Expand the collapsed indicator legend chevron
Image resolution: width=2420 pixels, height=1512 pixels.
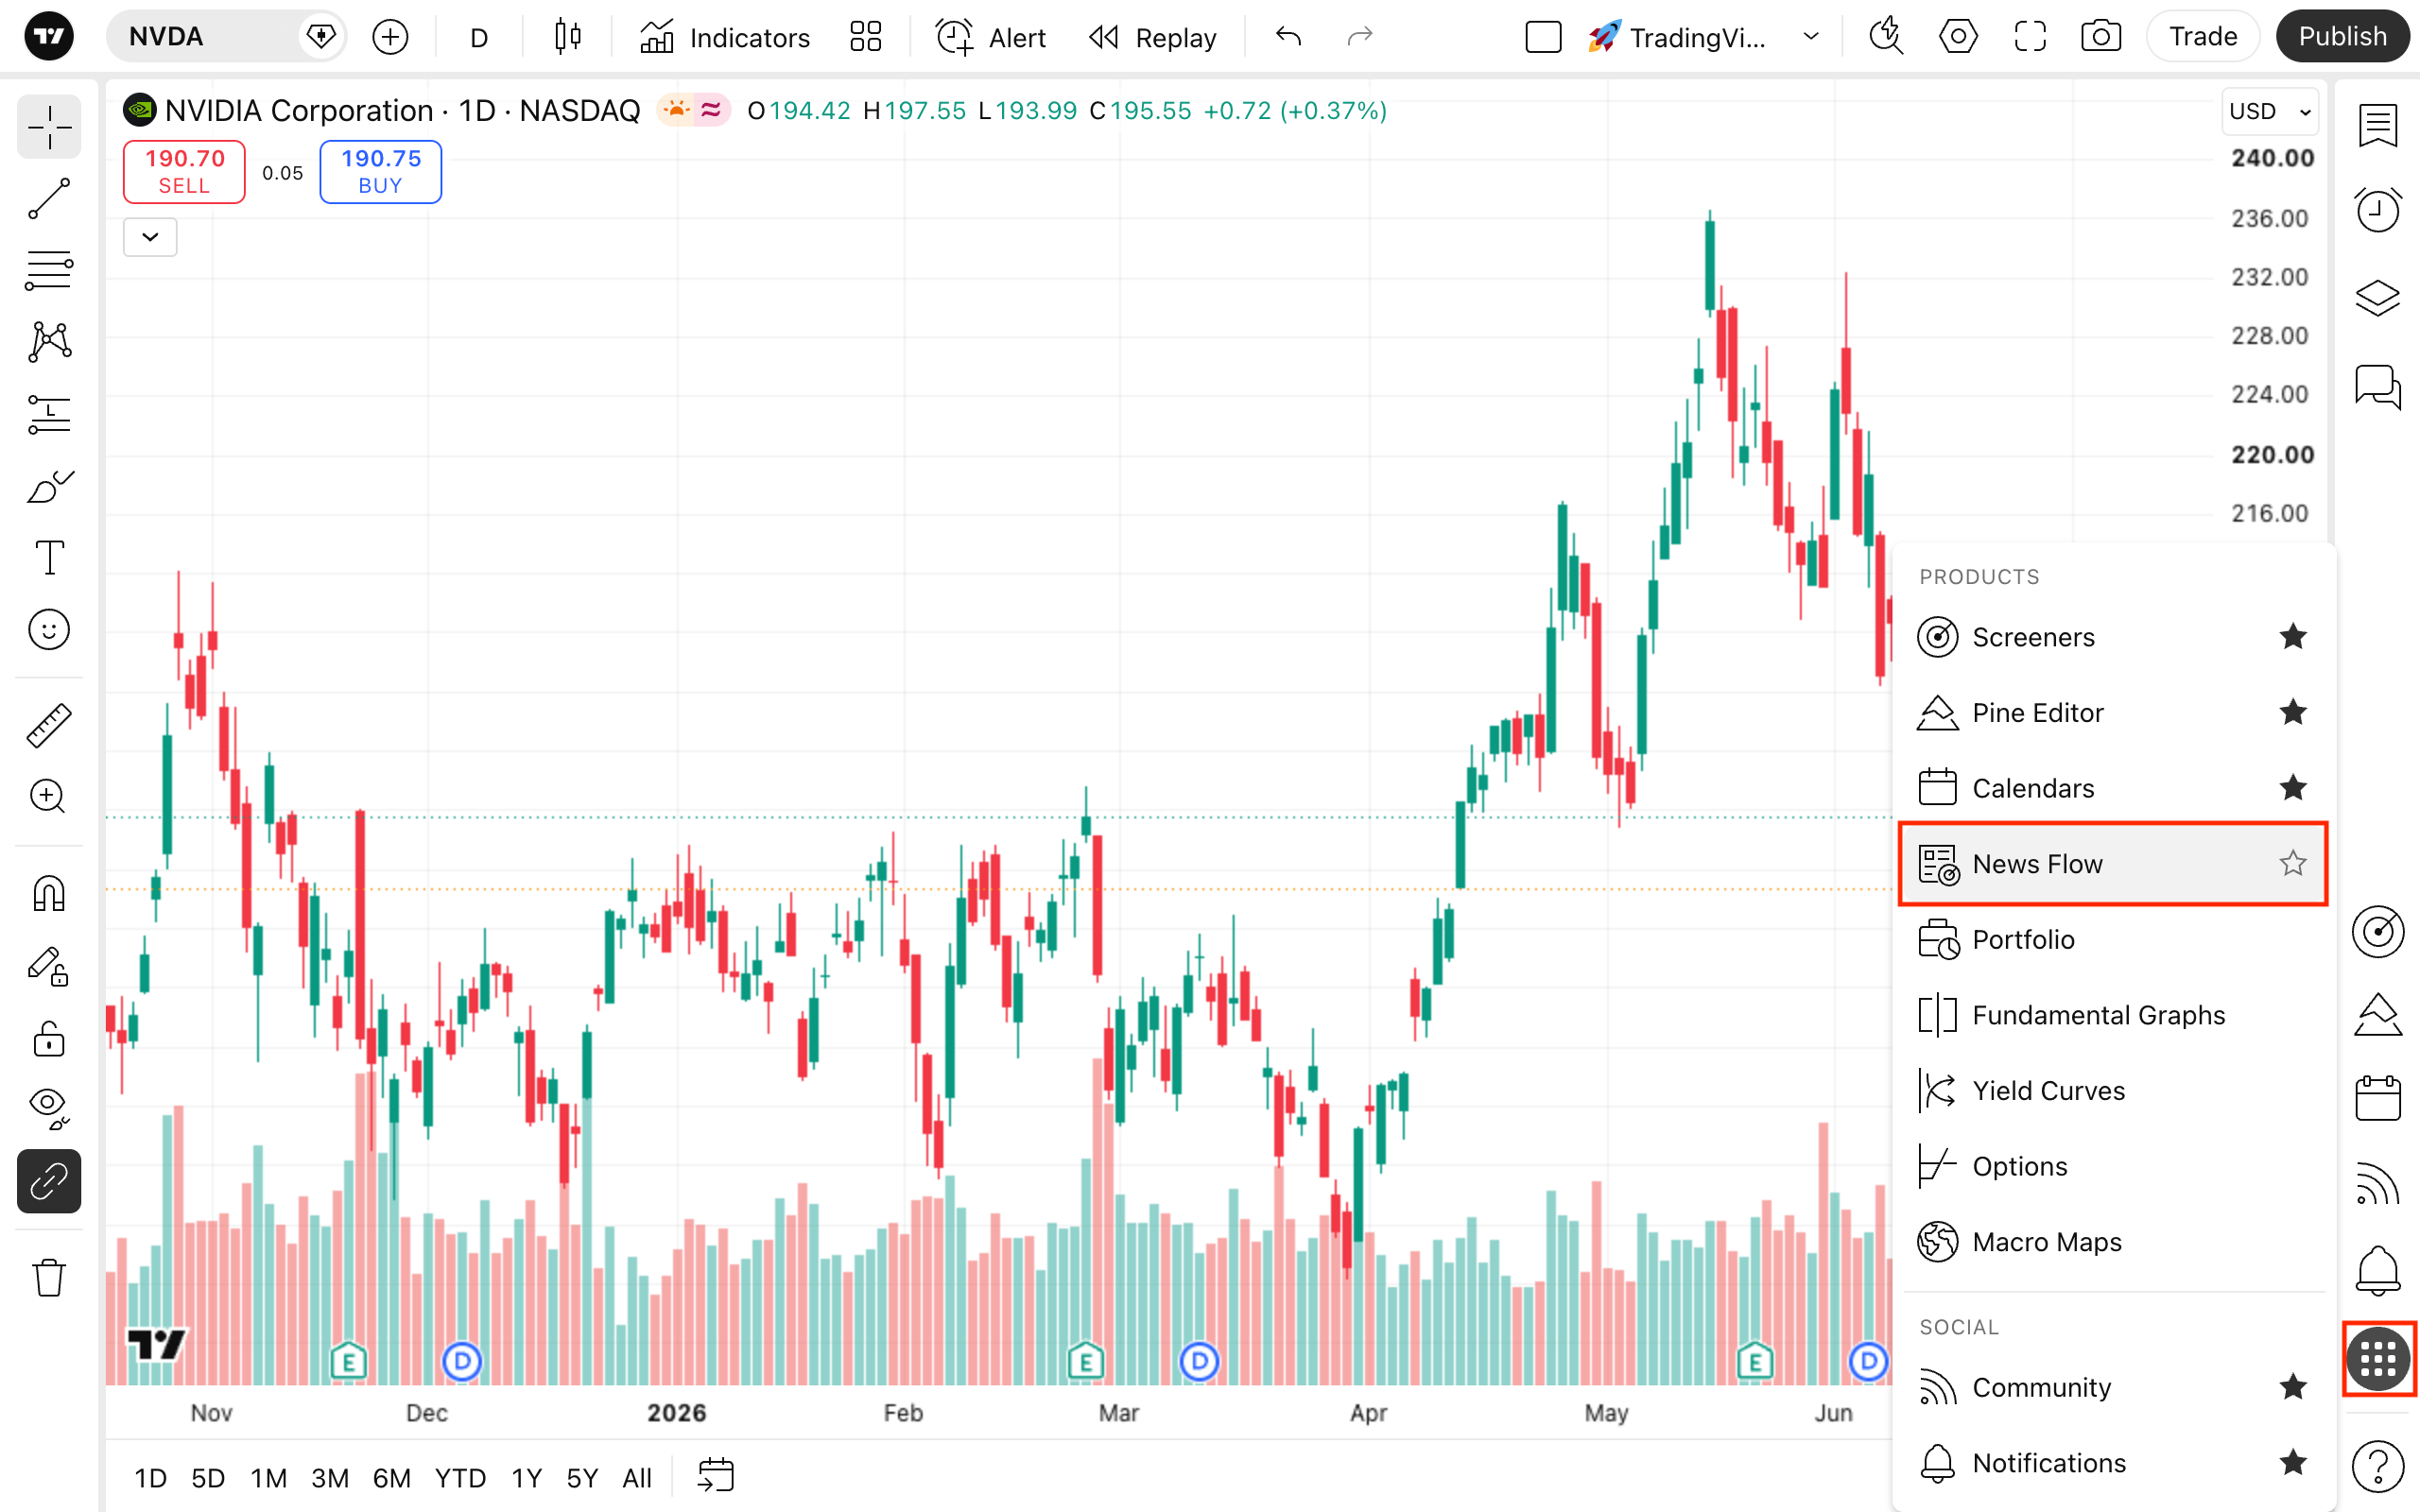[x=150, y=237]
